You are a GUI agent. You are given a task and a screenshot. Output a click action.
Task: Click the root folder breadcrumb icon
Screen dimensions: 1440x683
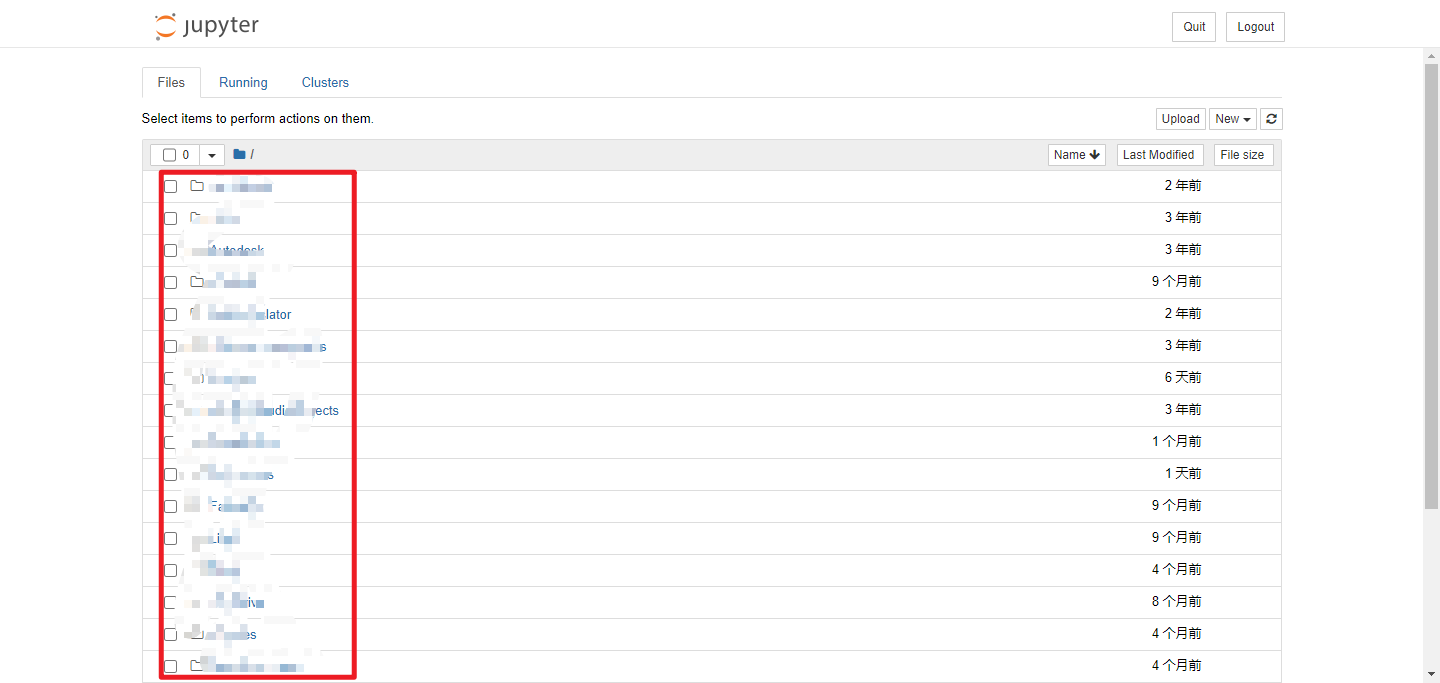[239, 154]
